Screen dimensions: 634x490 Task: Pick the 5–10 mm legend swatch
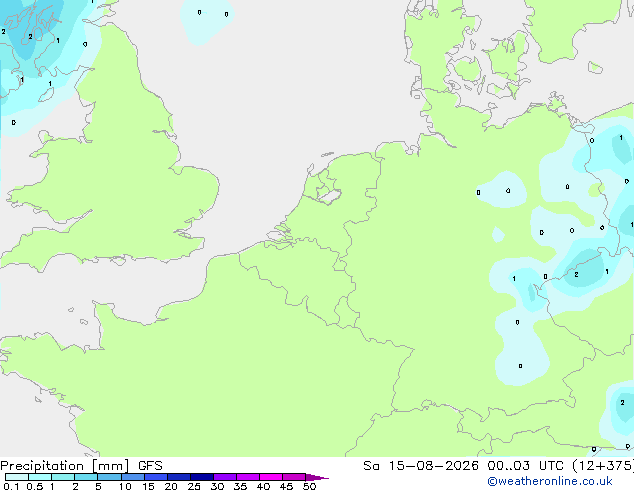109,477
